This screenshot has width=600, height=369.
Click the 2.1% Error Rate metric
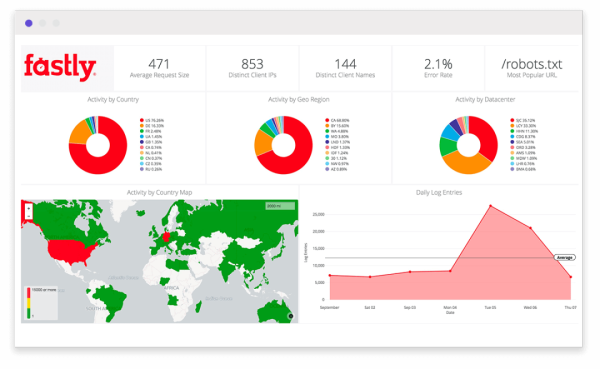coord(438,68)
